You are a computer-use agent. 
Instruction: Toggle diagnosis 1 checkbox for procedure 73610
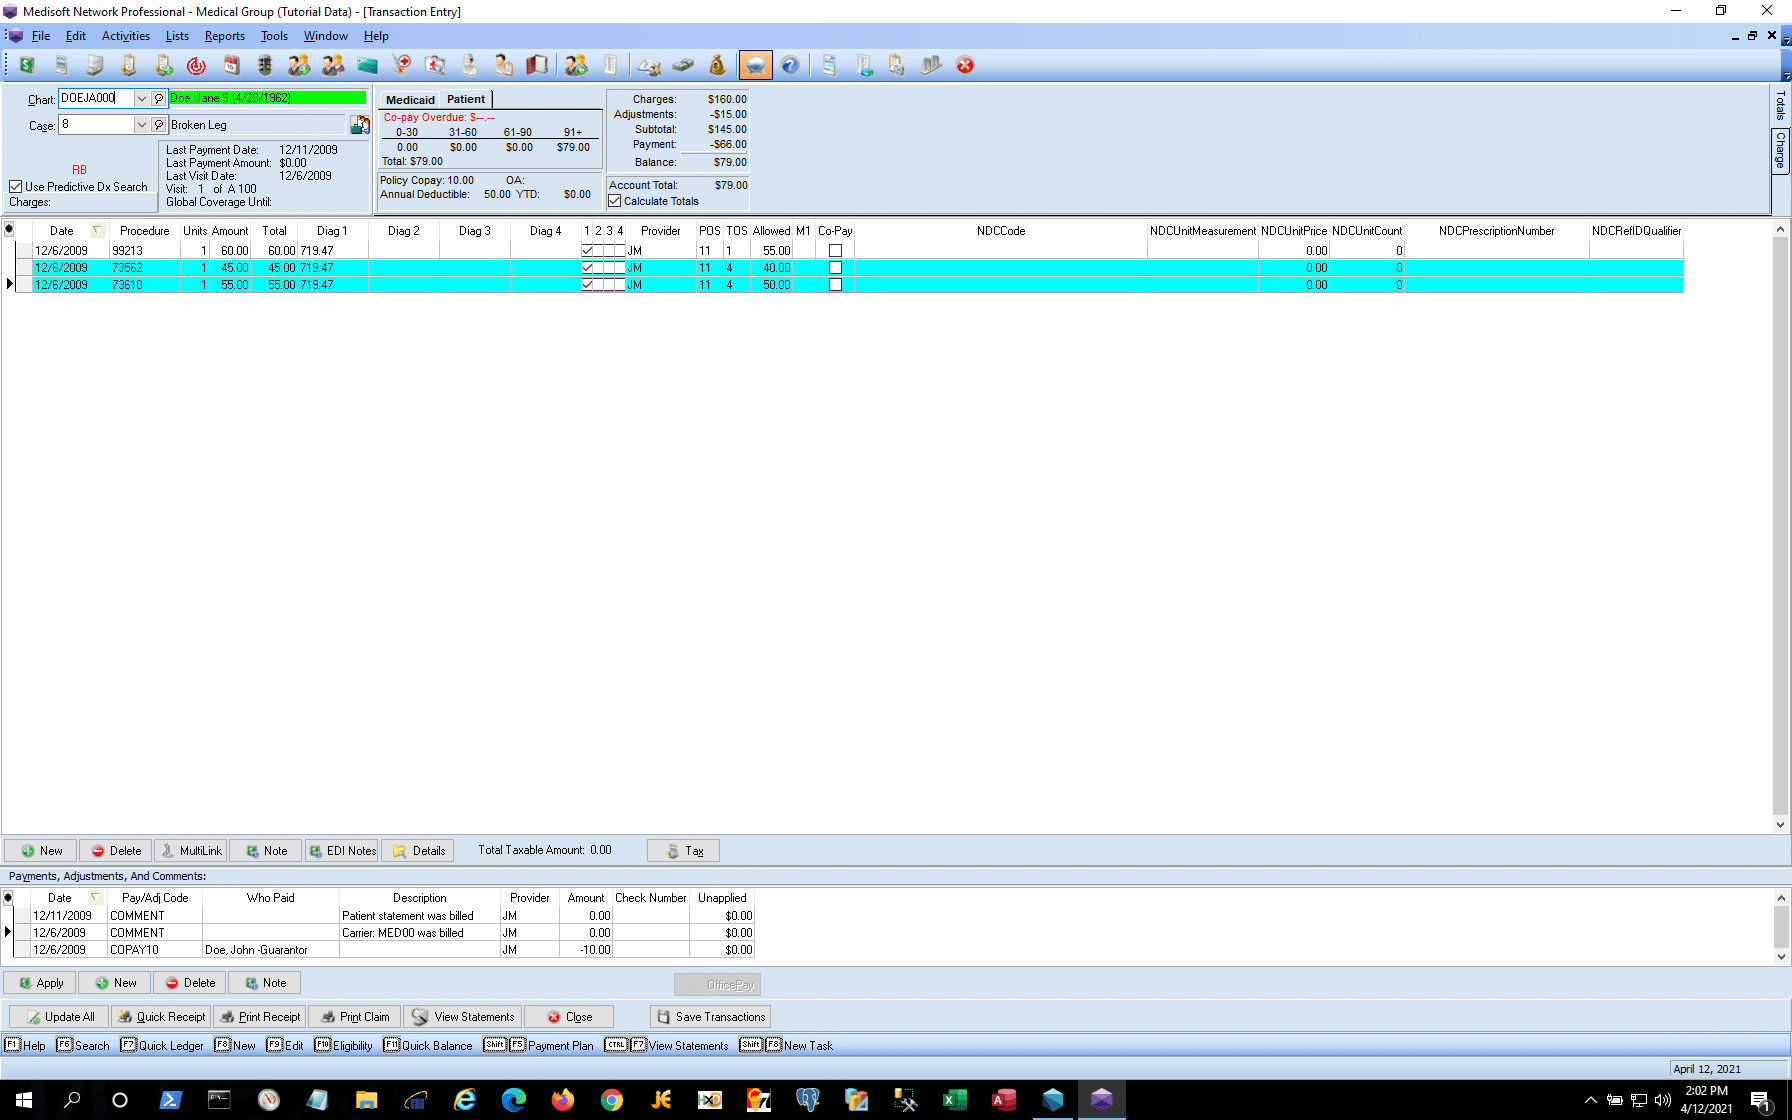point(587,285)
